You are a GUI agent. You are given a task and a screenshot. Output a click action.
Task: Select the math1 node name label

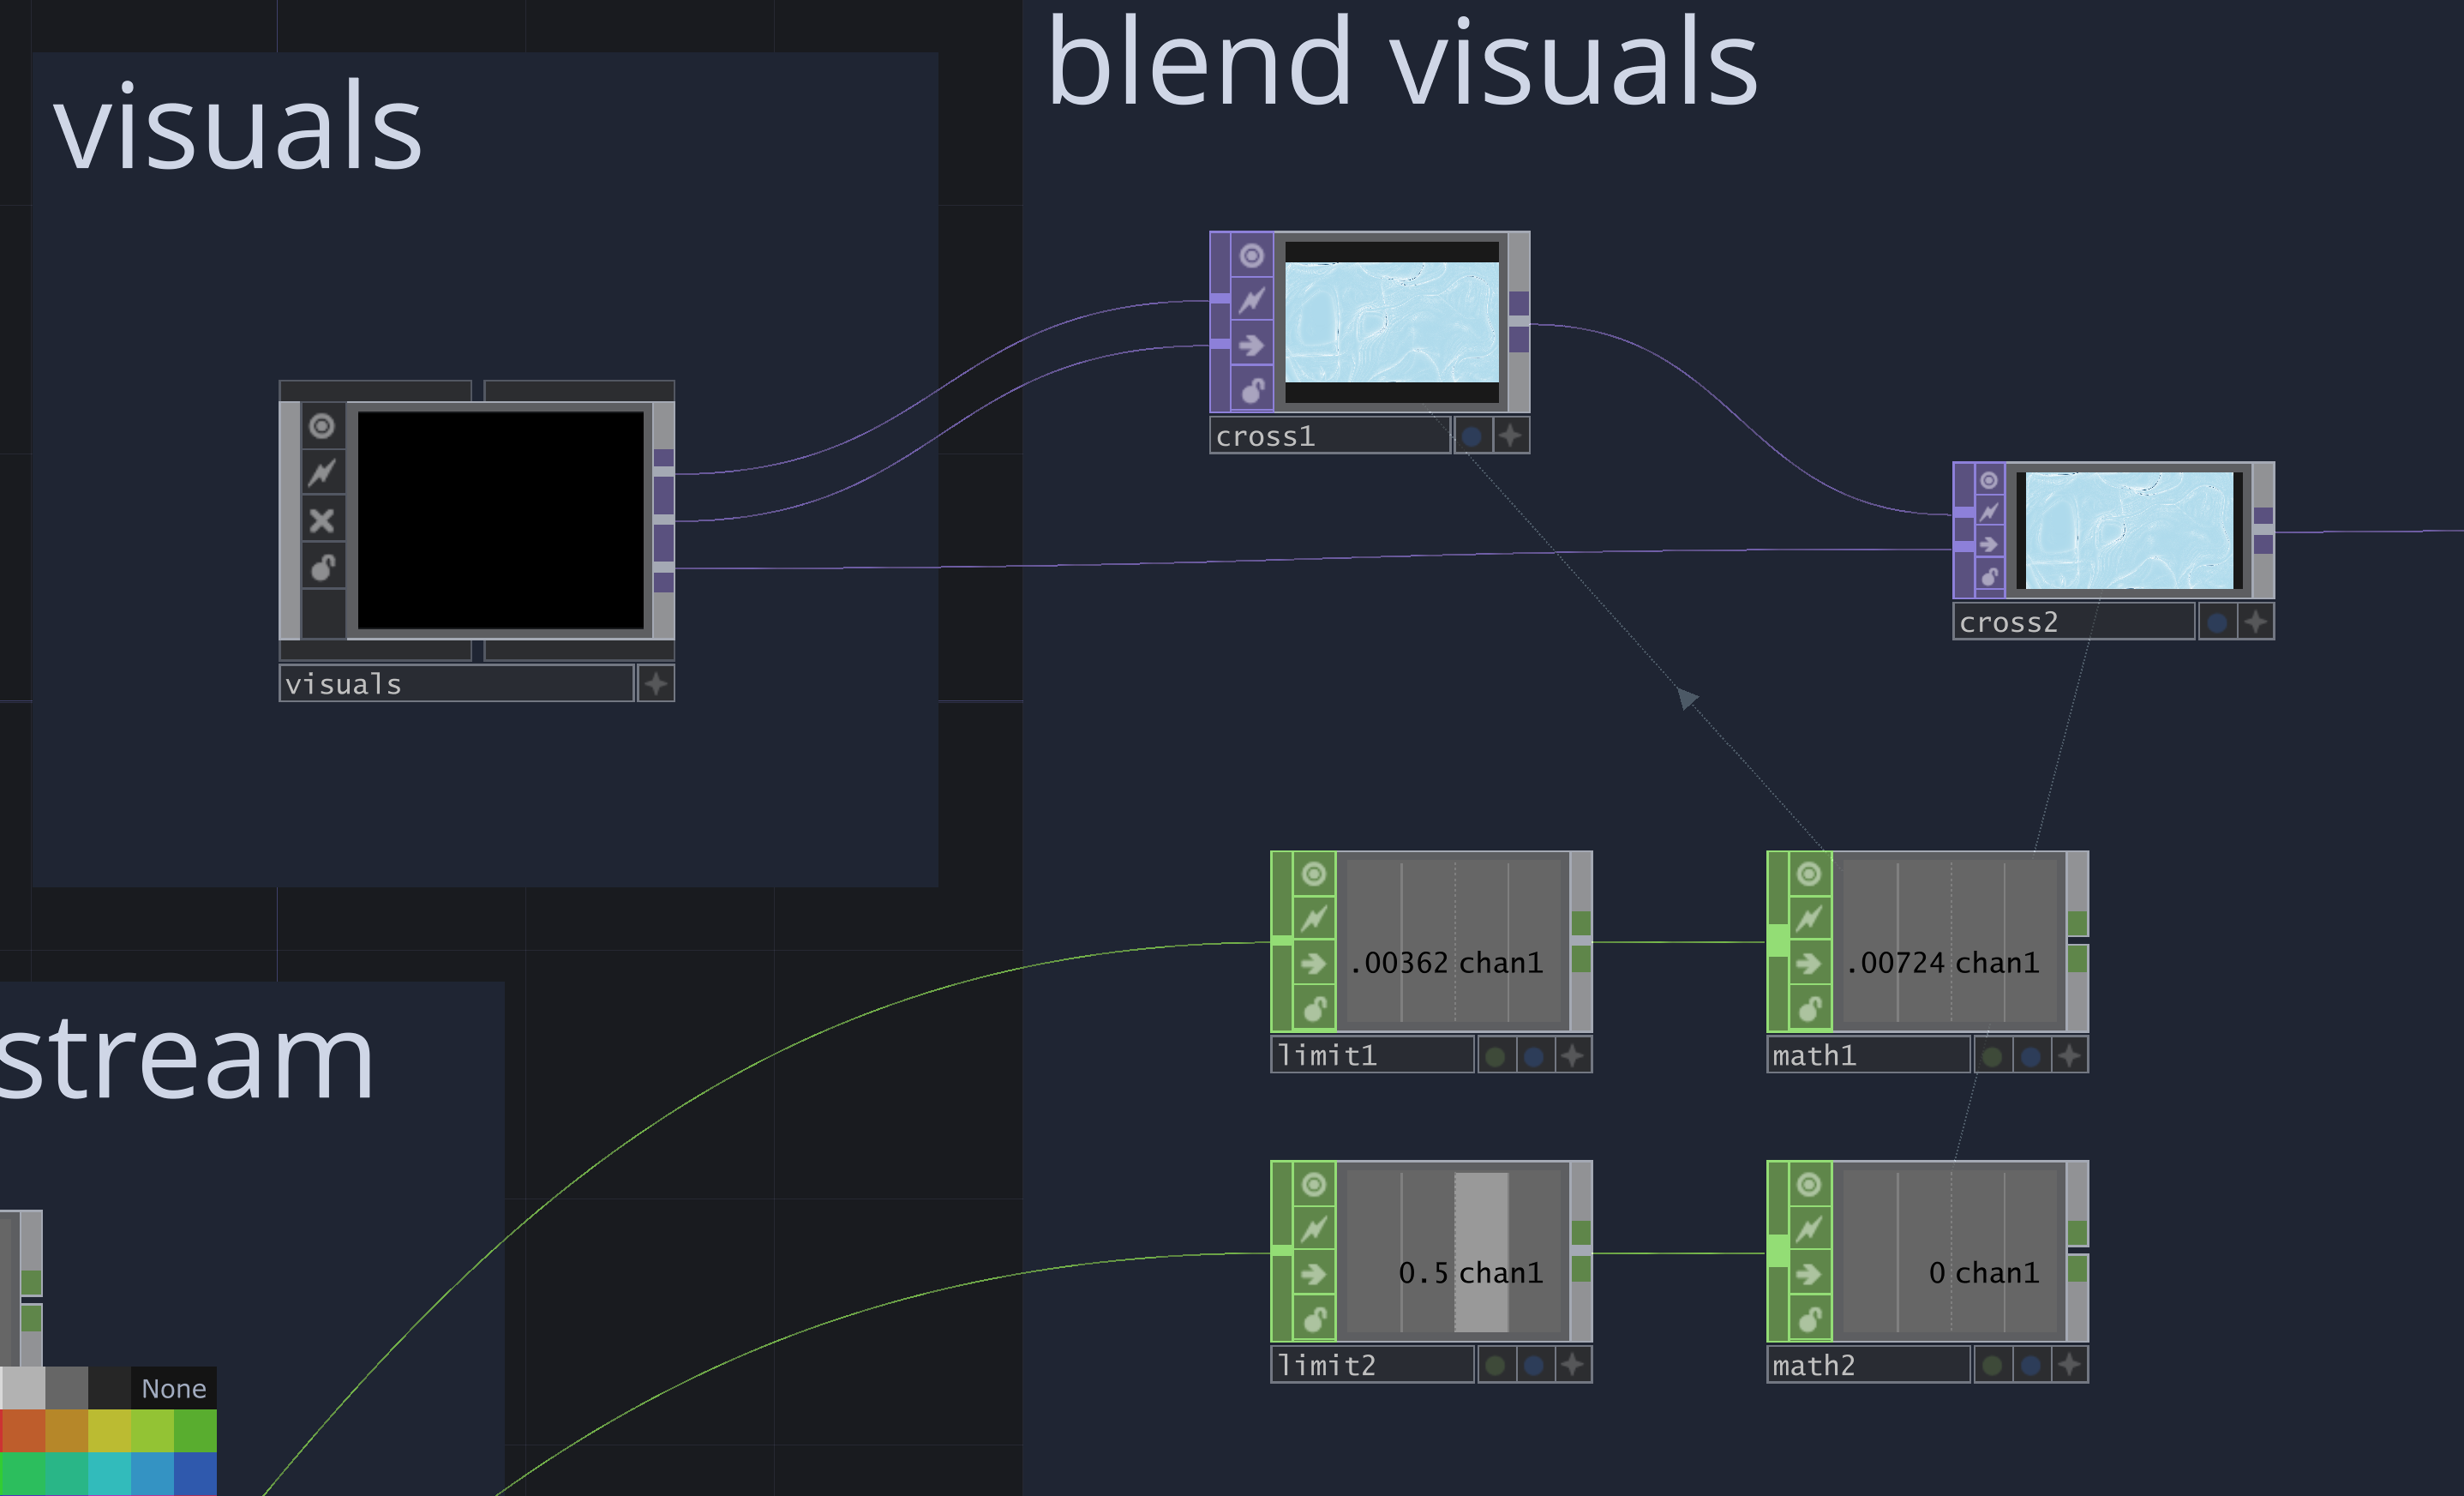[1869, 1055]
